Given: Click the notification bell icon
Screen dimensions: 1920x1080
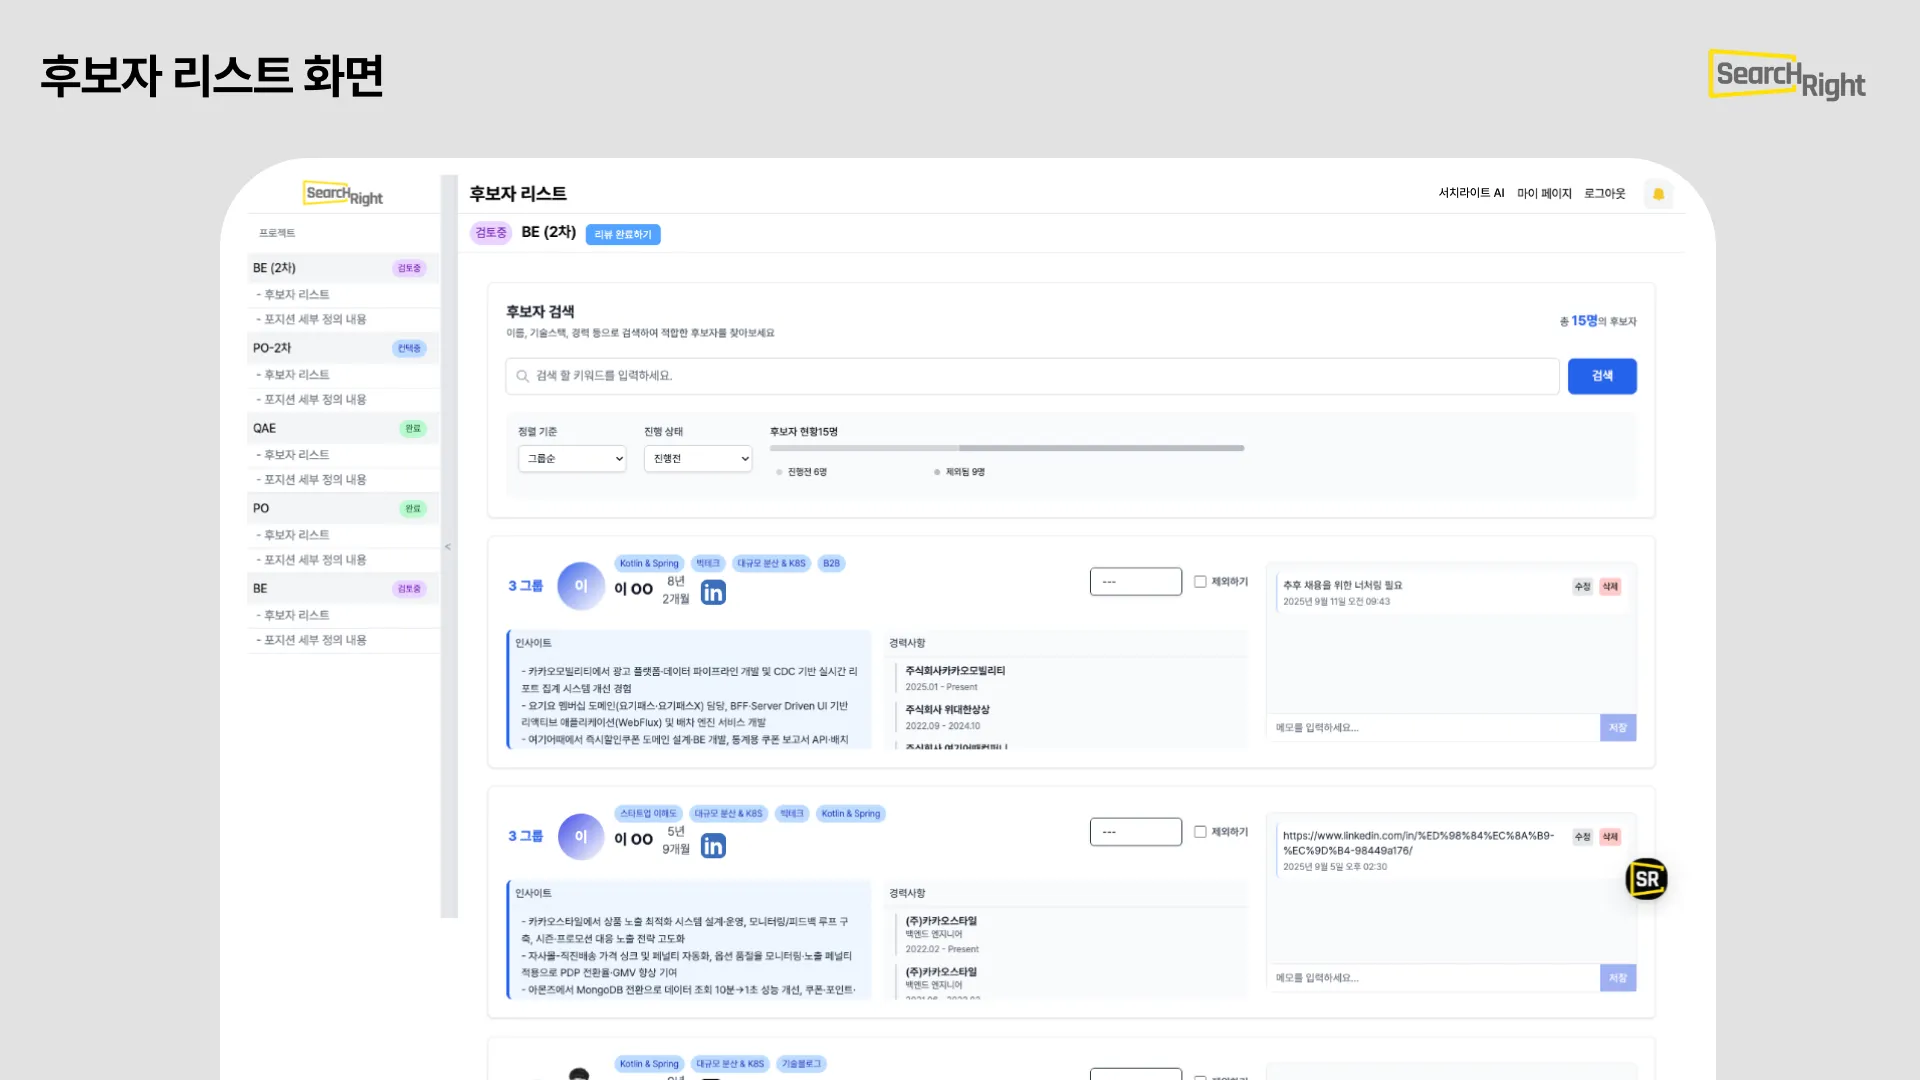Looking at the screenshot, I should coord(1658,194).
